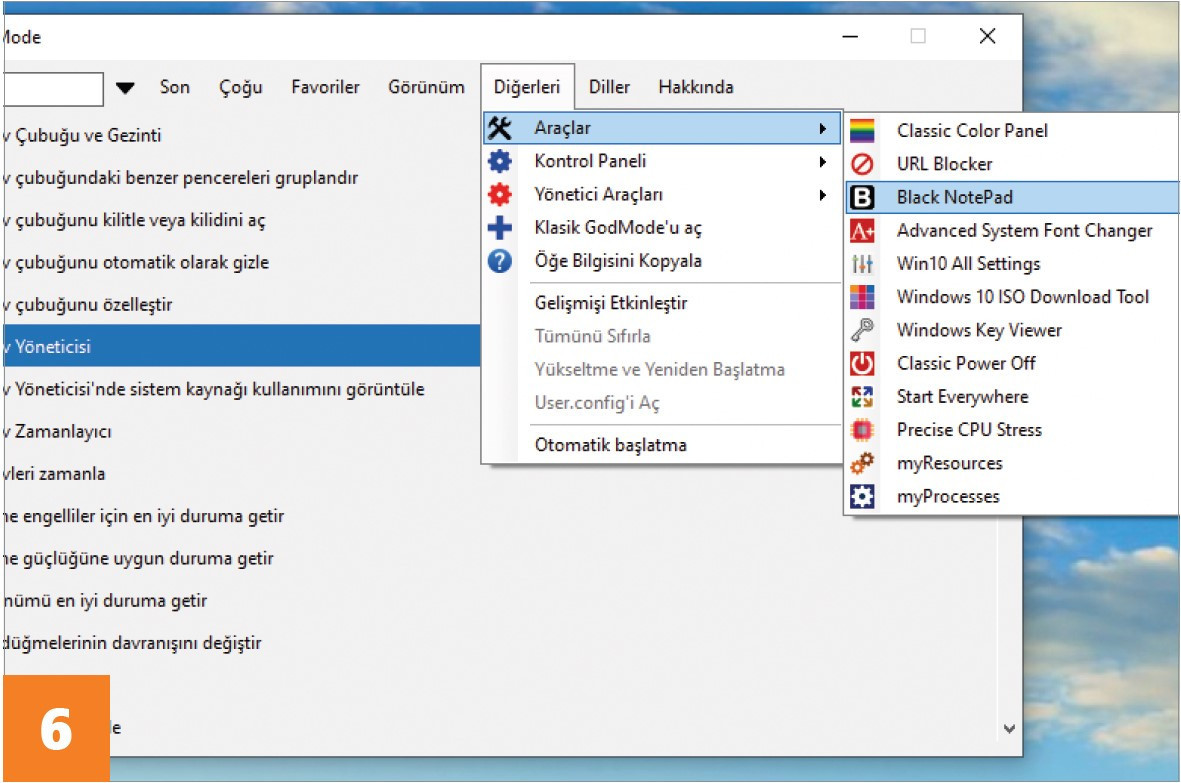
Task: Click the Windows Key Viewer key icon
Action: (862, 330)
